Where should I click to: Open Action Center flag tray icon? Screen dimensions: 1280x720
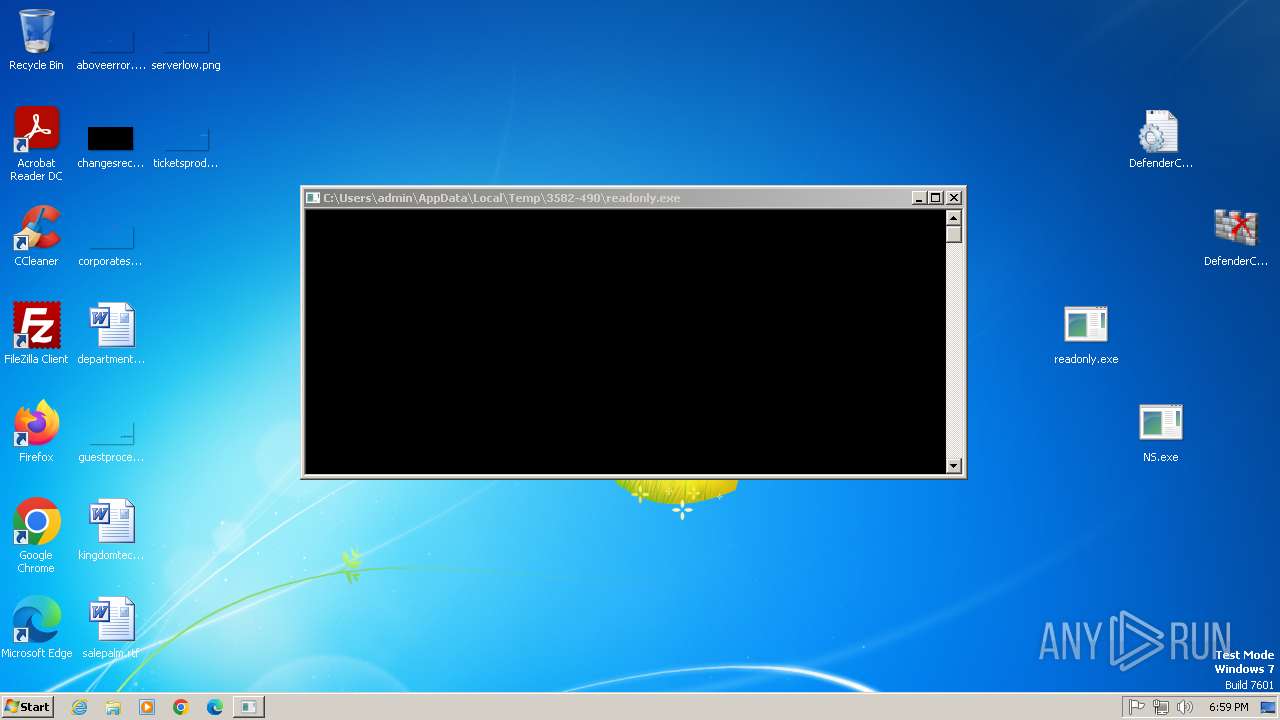click(x=1136, y=707)
